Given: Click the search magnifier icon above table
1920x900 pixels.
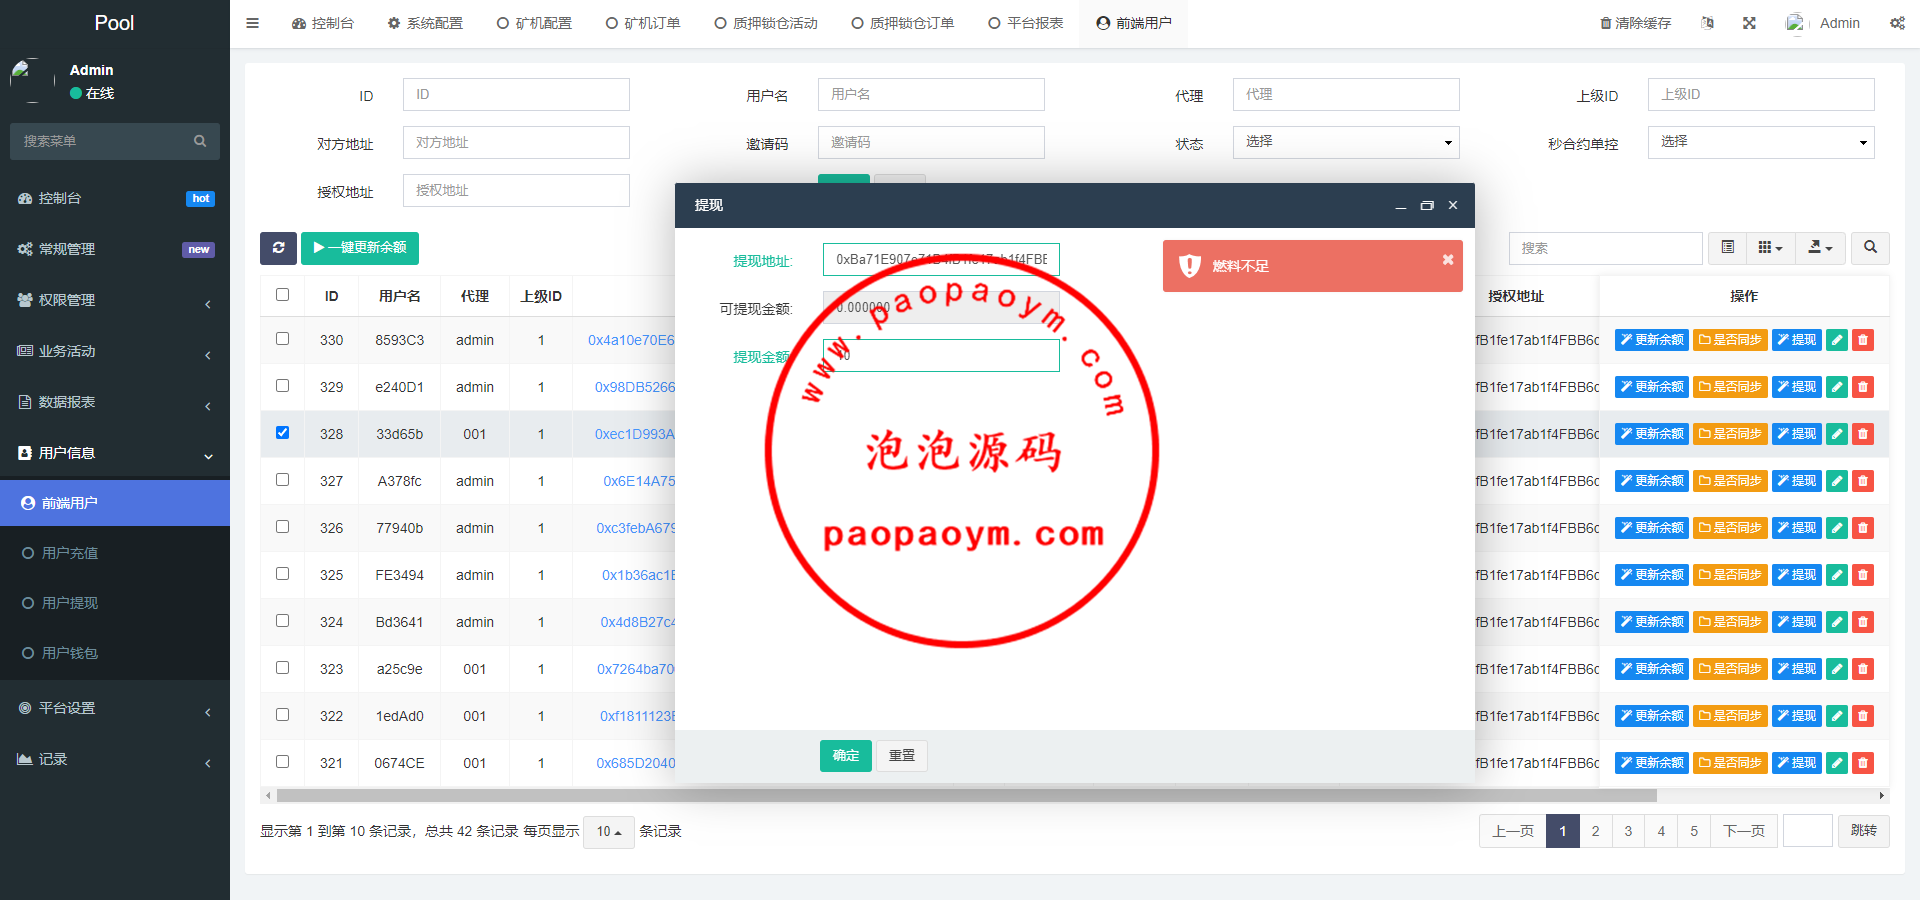Looking at the screenshot, I should click(x=1870, y=248).
